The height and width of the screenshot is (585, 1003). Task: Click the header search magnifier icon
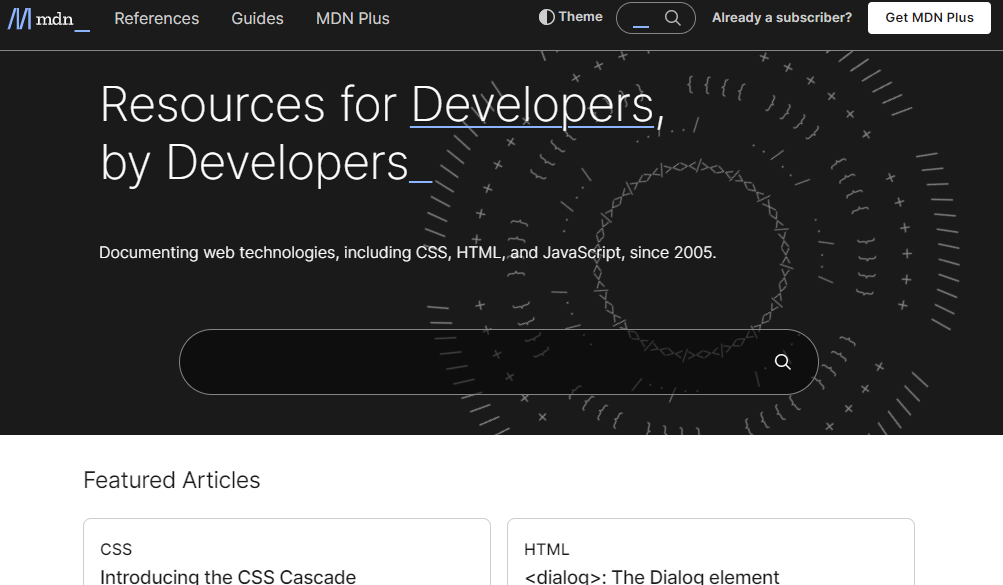click(672, 18)
